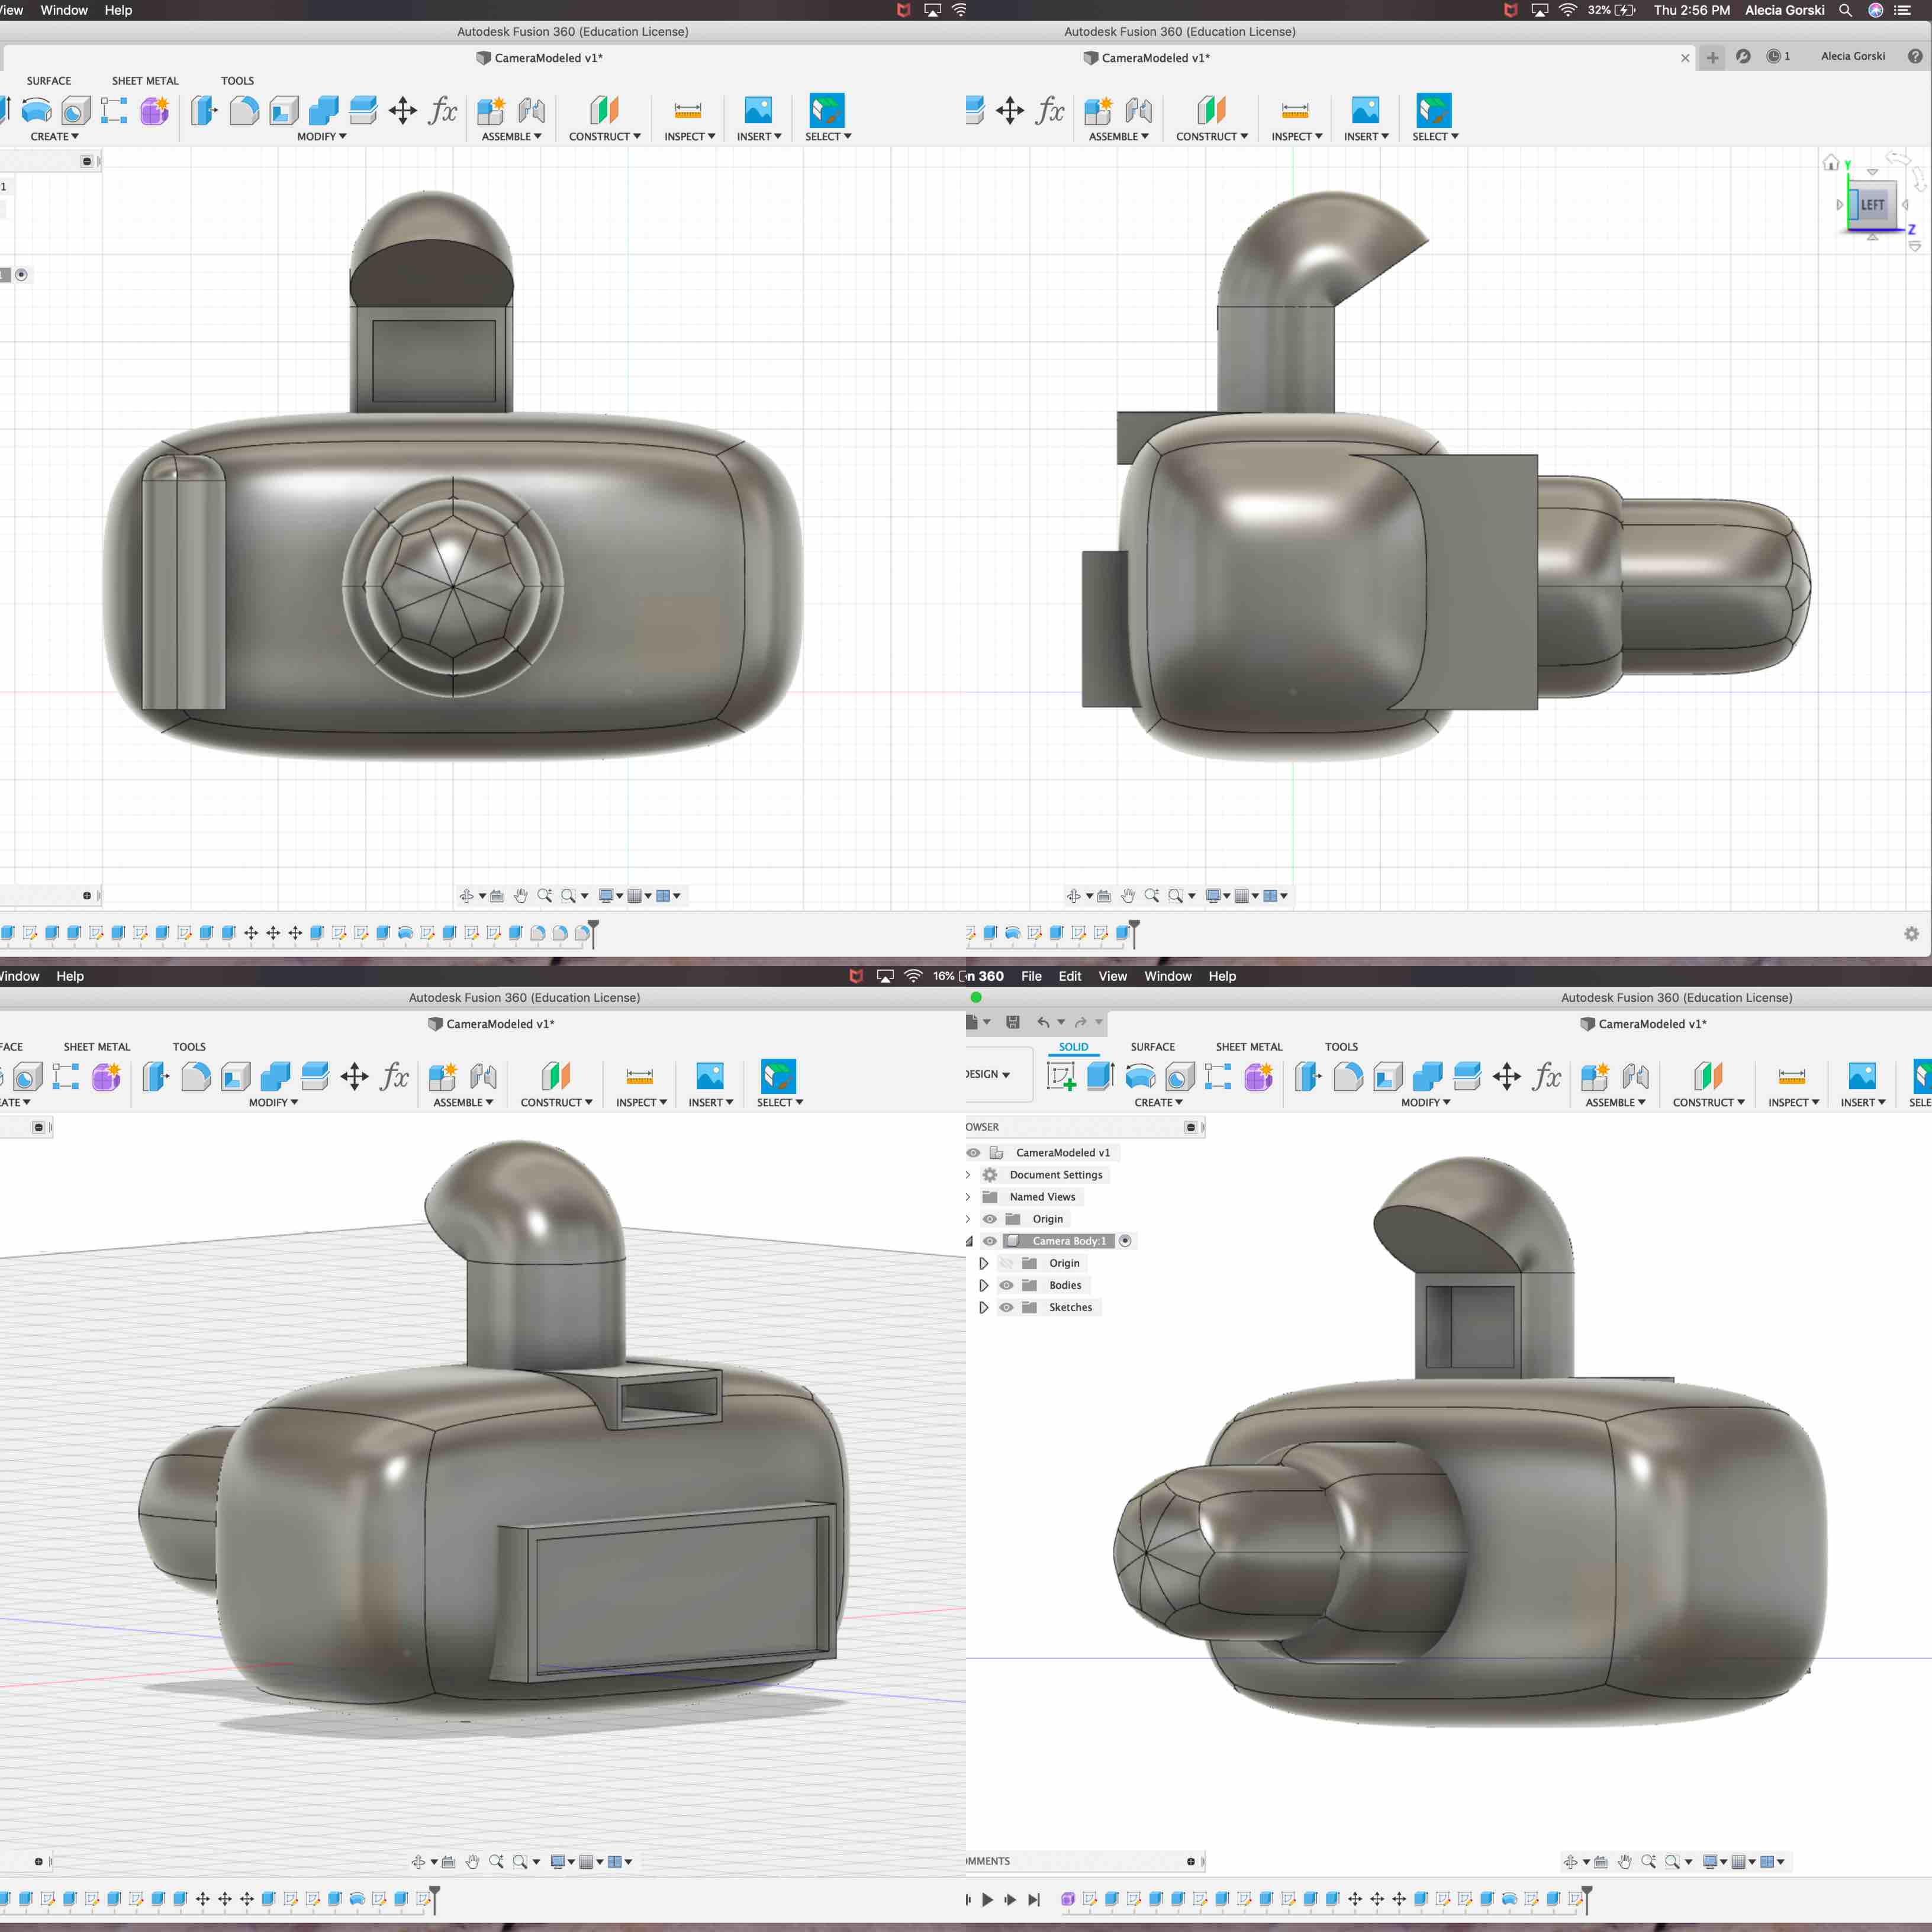Click timeline settings gear in top-right window

pyautogui.click(x=1911, y=933)
